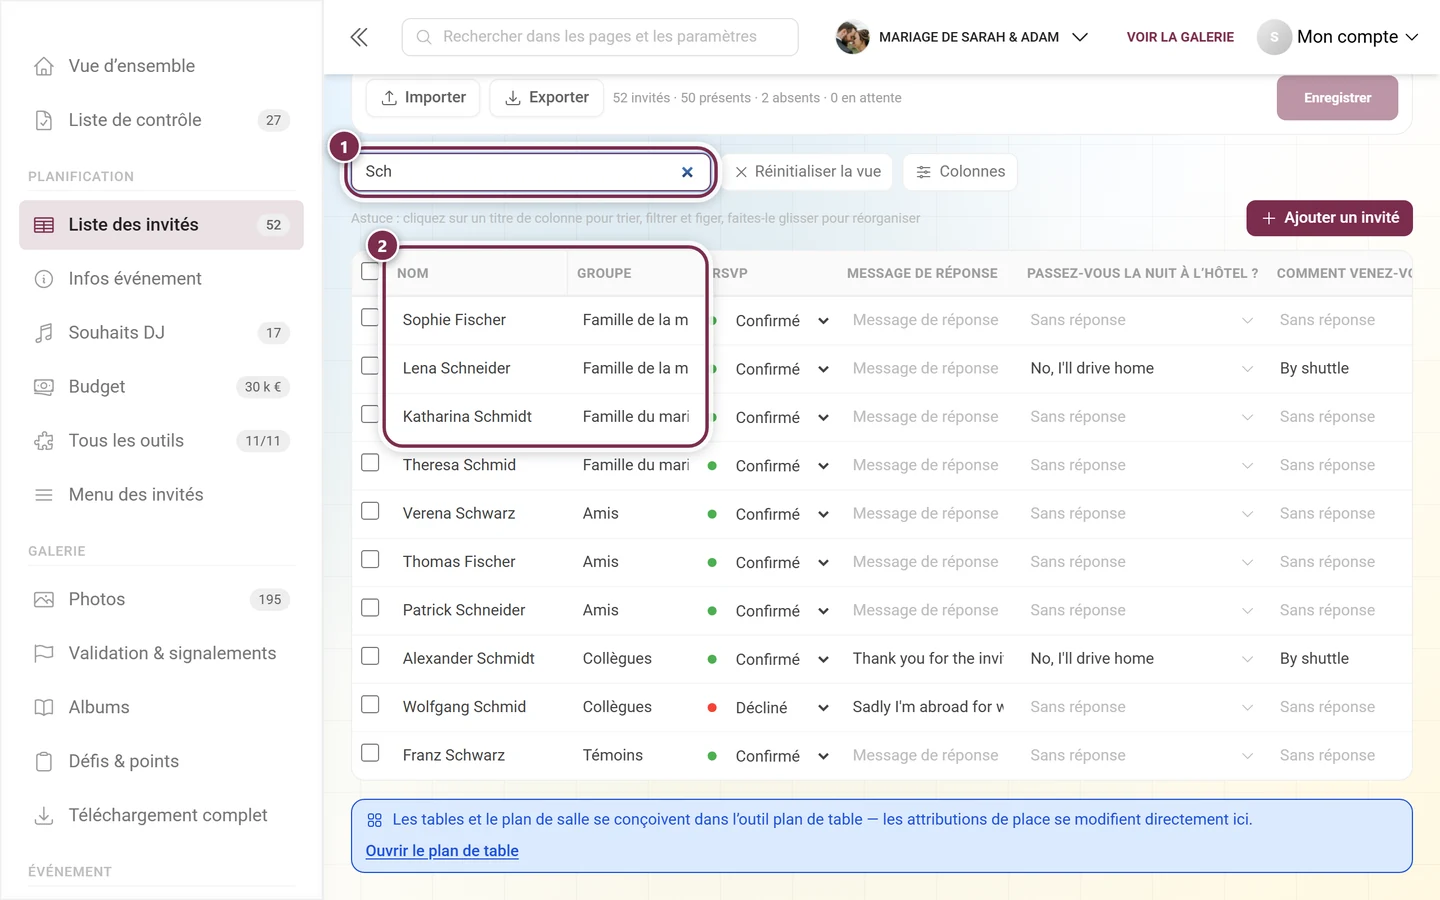Viewport: 1440px width, 900px height.
Task: Click the search magnifier icon
Action: [424, 37]
